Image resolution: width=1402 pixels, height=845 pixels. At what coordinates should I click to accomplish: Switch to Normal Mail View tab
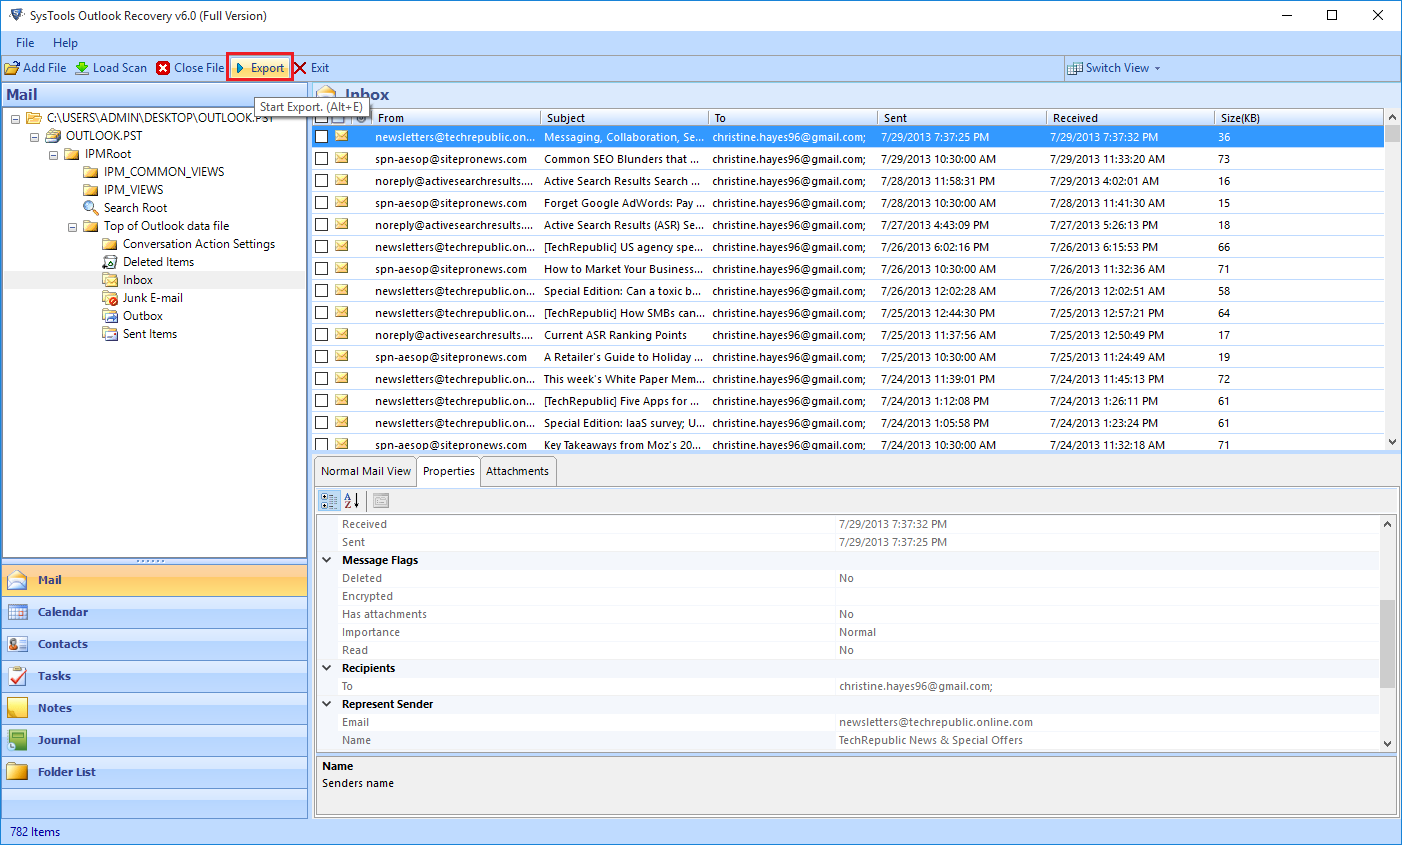coord(365,471)
